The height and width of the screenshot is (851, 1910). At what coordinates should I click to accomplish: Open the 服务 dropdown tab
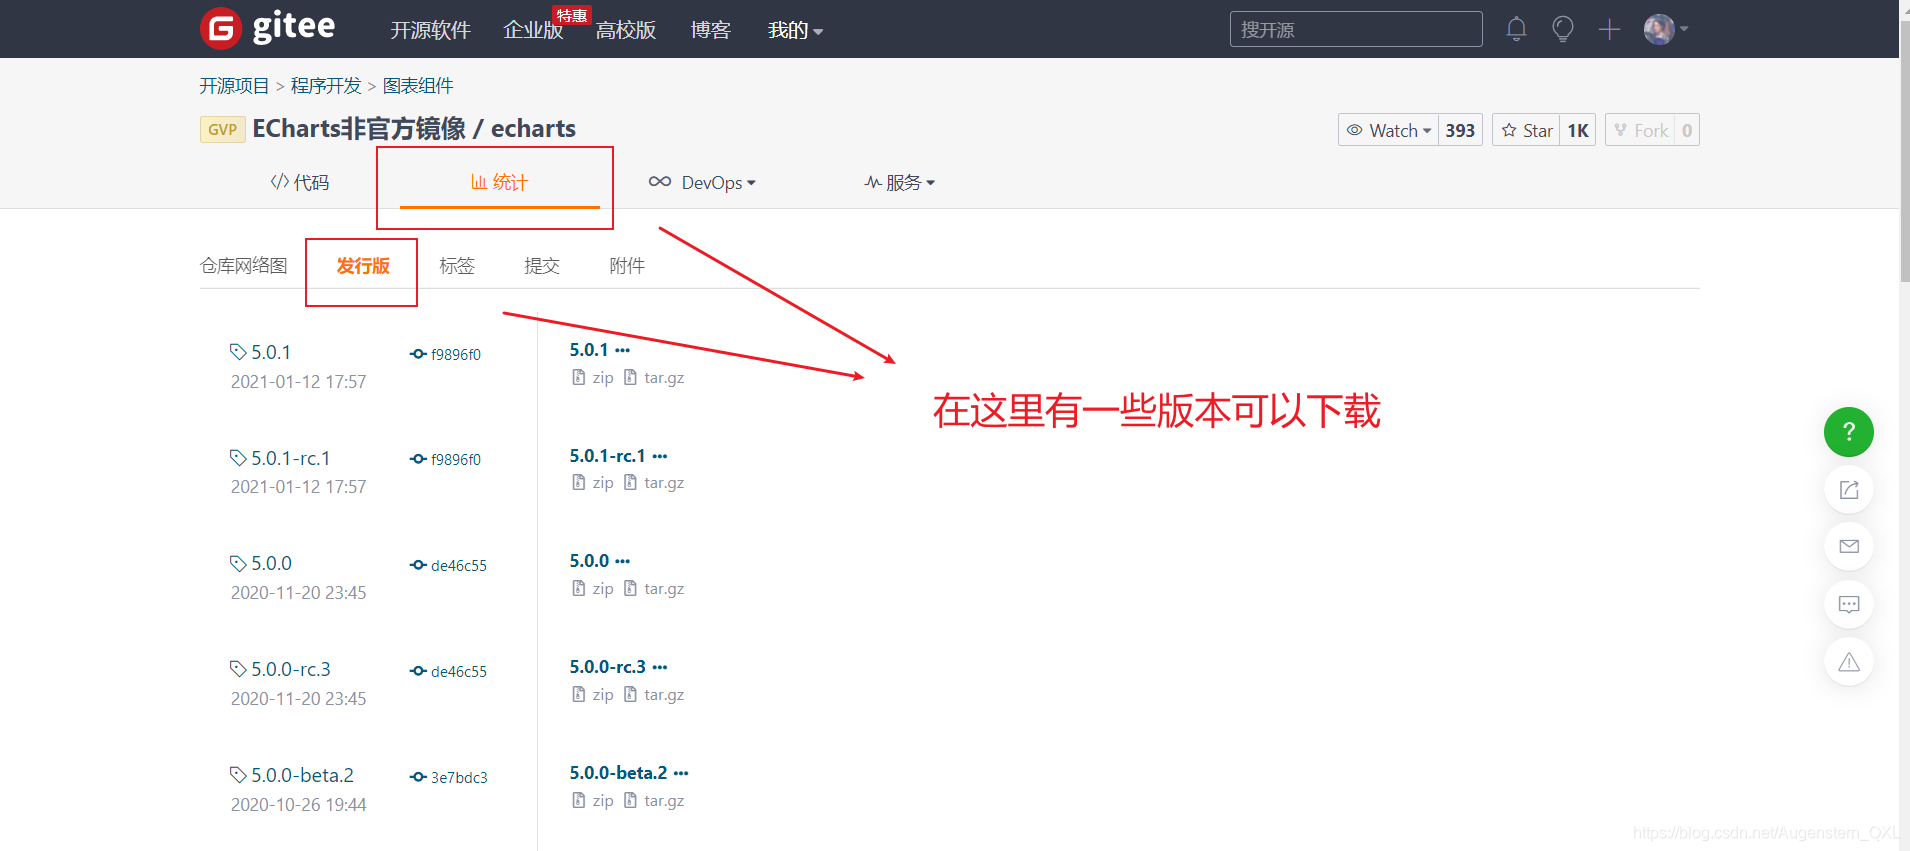click(x=900, y=182)
